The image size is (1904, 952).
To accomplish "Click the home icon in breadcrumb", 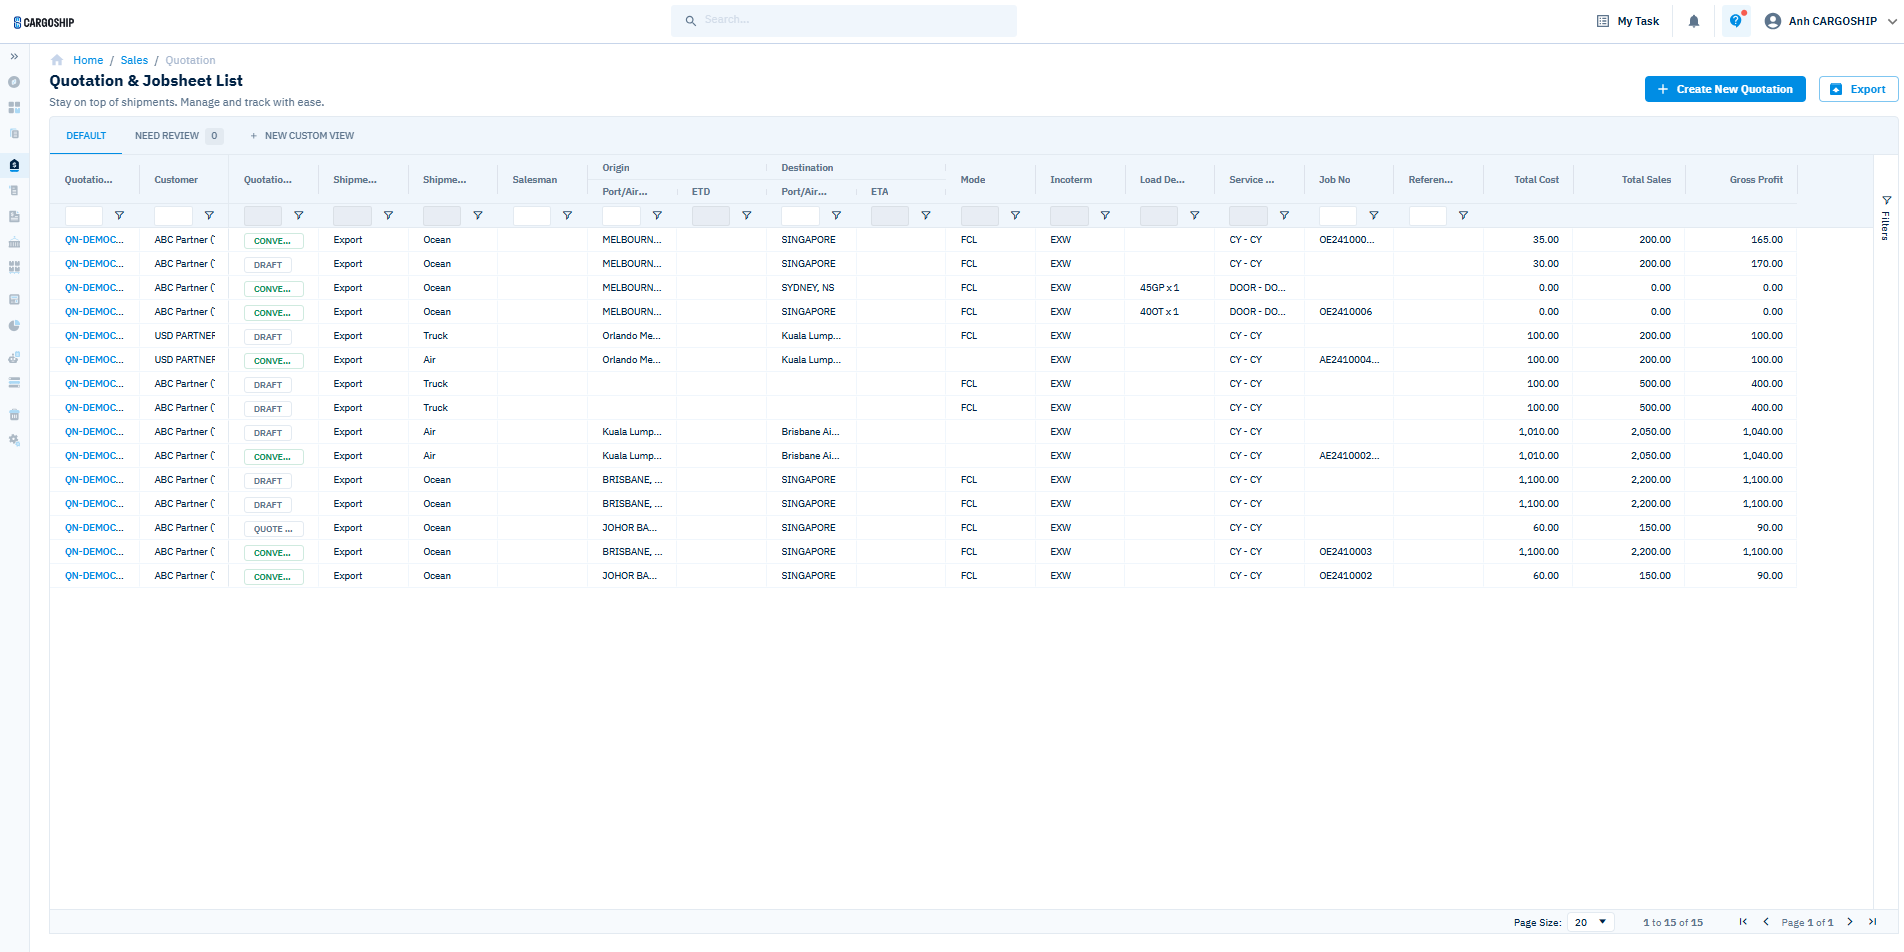I will (57, 60).
